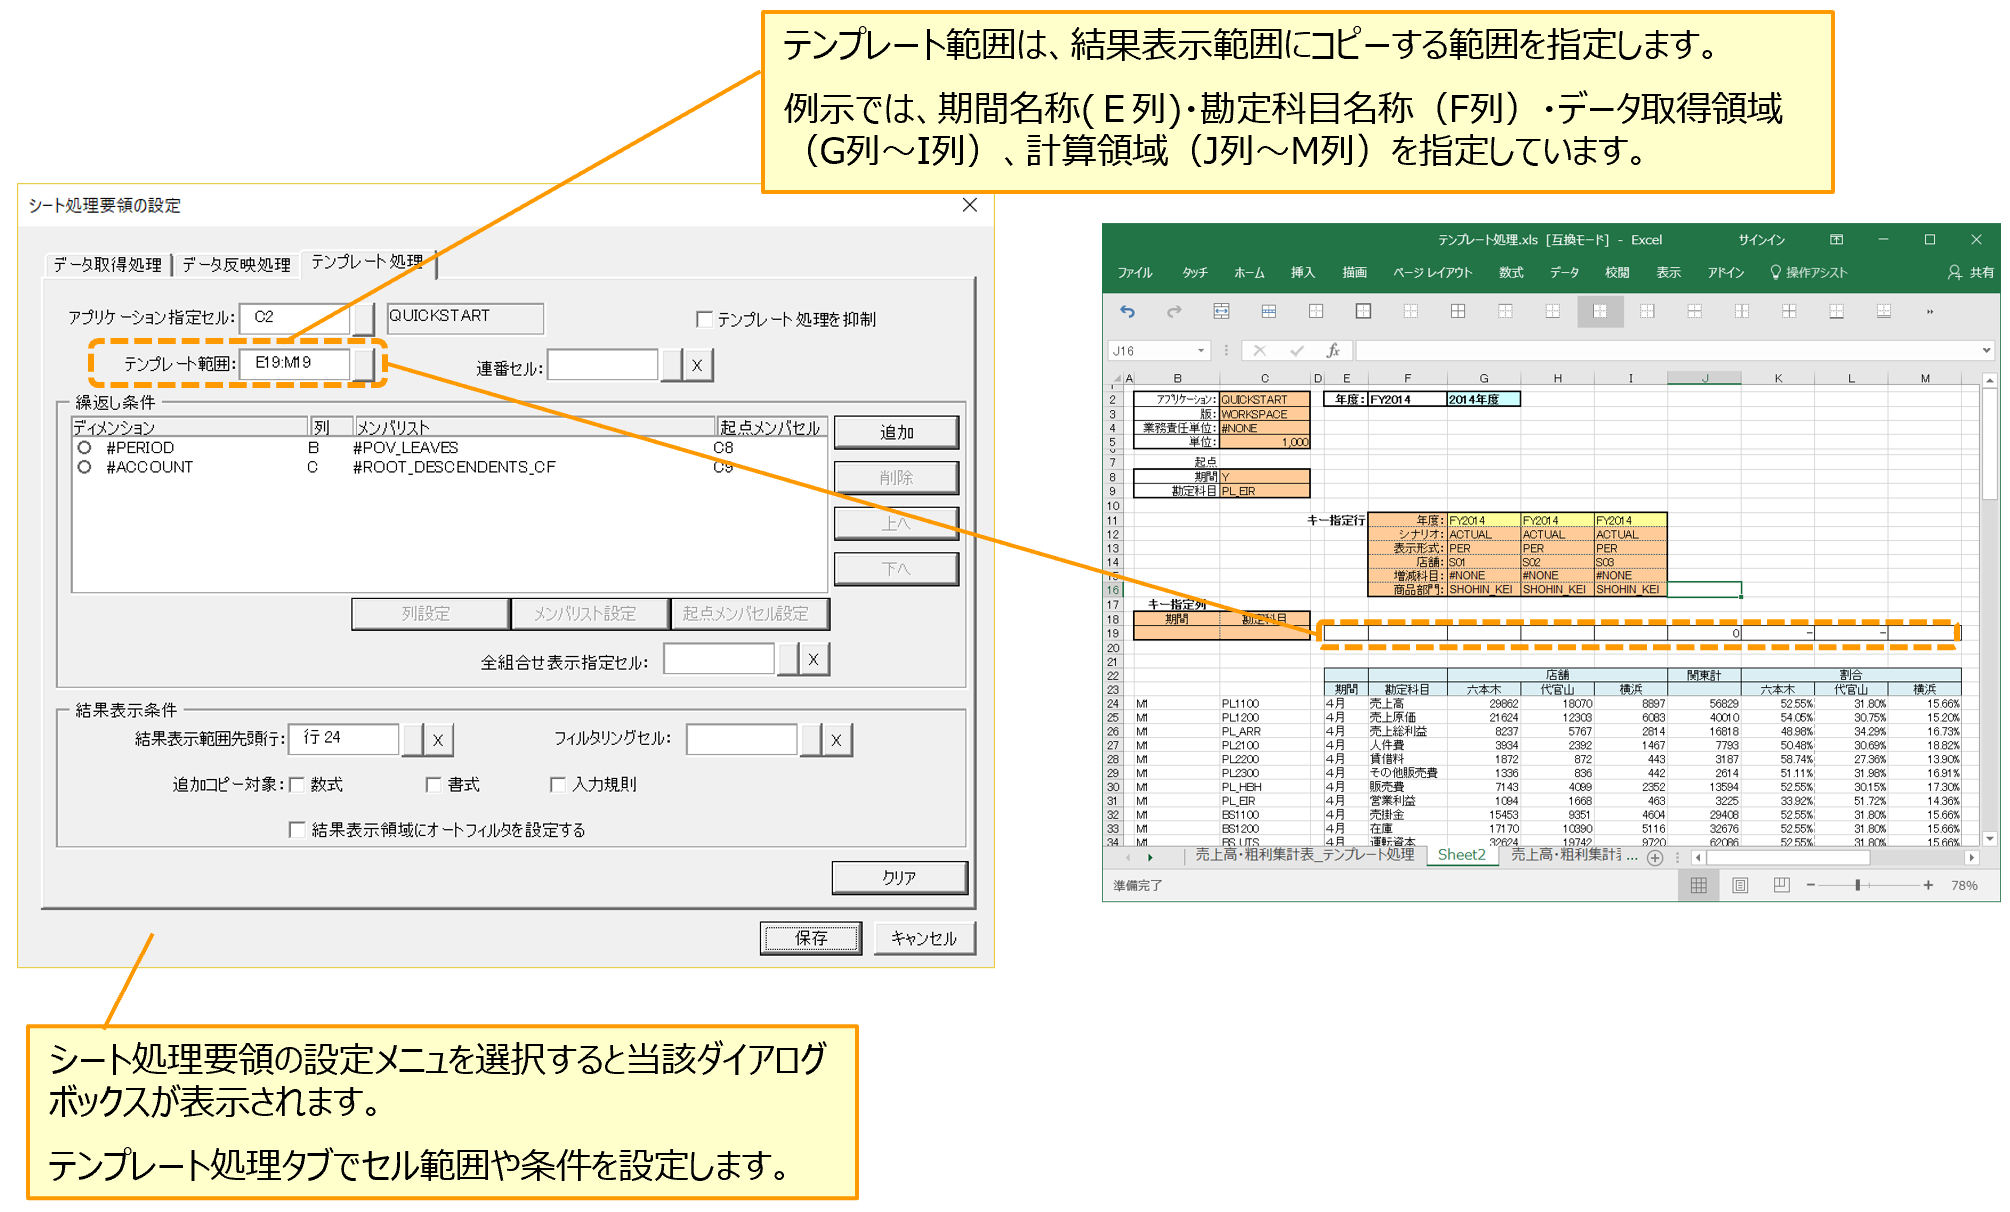The image size is (2010, 1212).
Task: Check the 入力規則 checkbox
Action: [558, 785]
